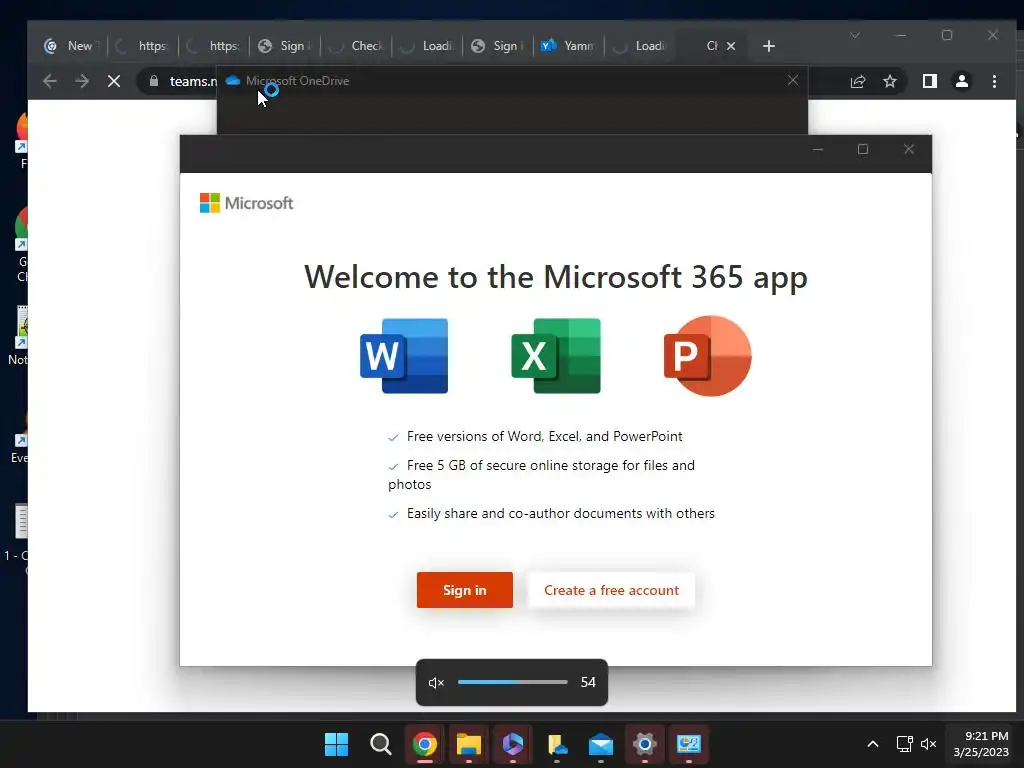Open the Windows Start menu

pos(336,744)
